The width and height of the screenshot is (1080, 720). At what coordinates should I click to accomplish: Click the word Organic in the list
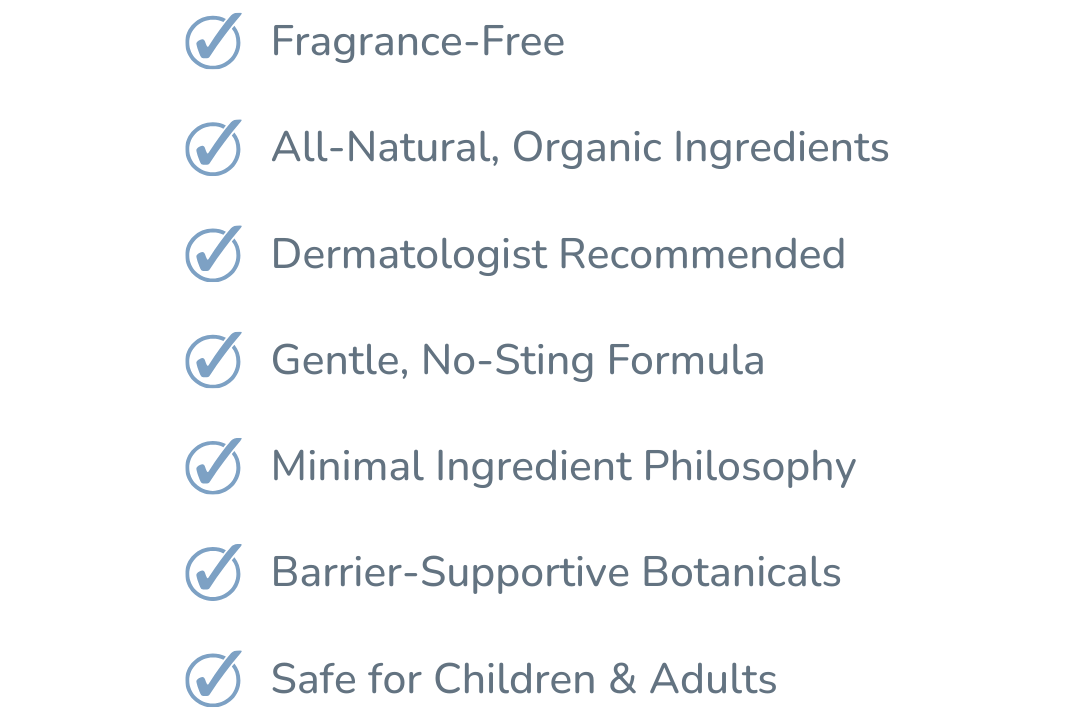(587, 148)
